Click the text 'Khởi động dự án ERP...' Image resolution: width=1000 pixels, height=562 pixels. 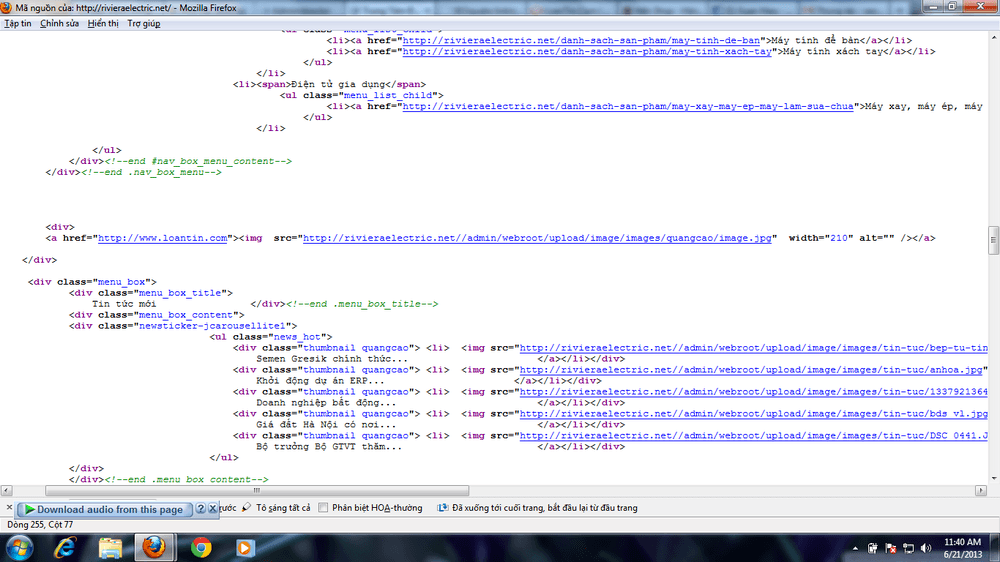click(x=320, y=381)
